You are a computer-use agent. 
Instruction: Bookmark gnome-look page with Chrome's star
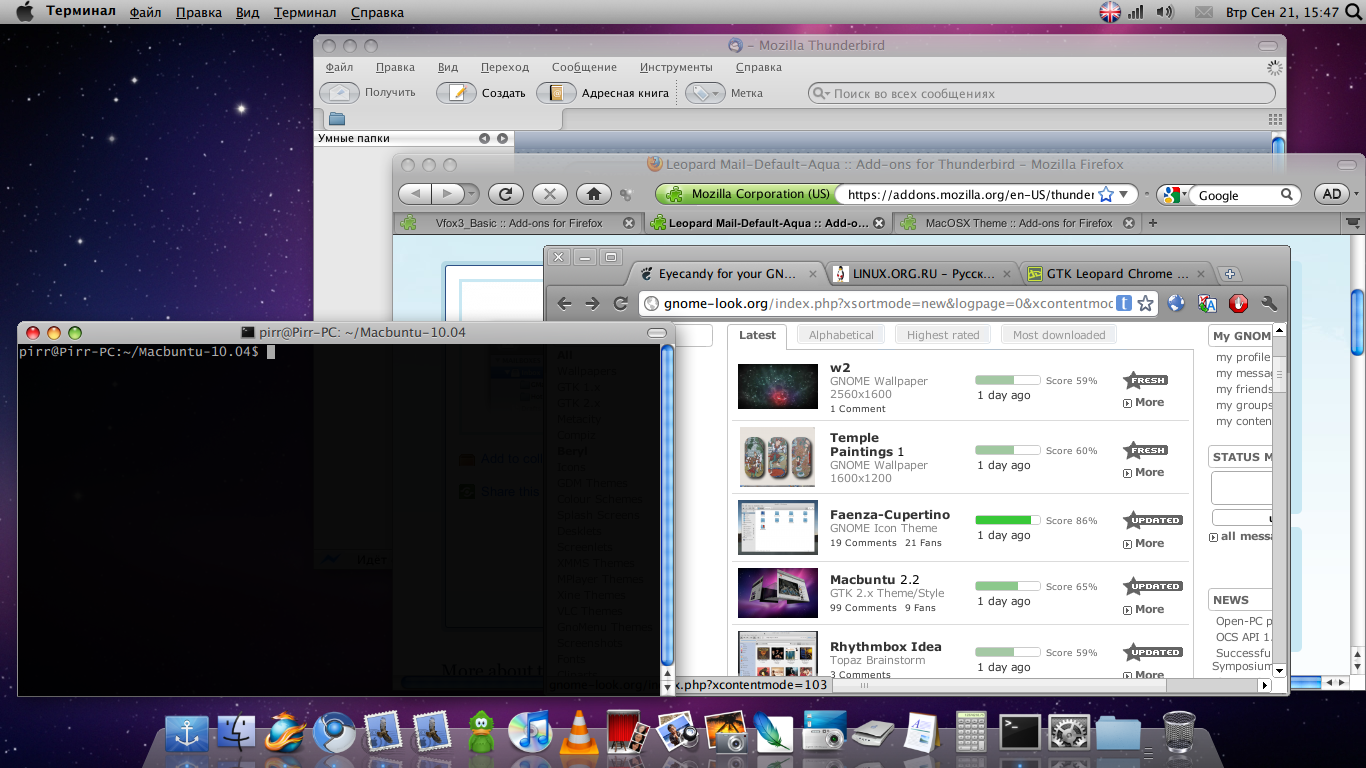pos(1146,303)
